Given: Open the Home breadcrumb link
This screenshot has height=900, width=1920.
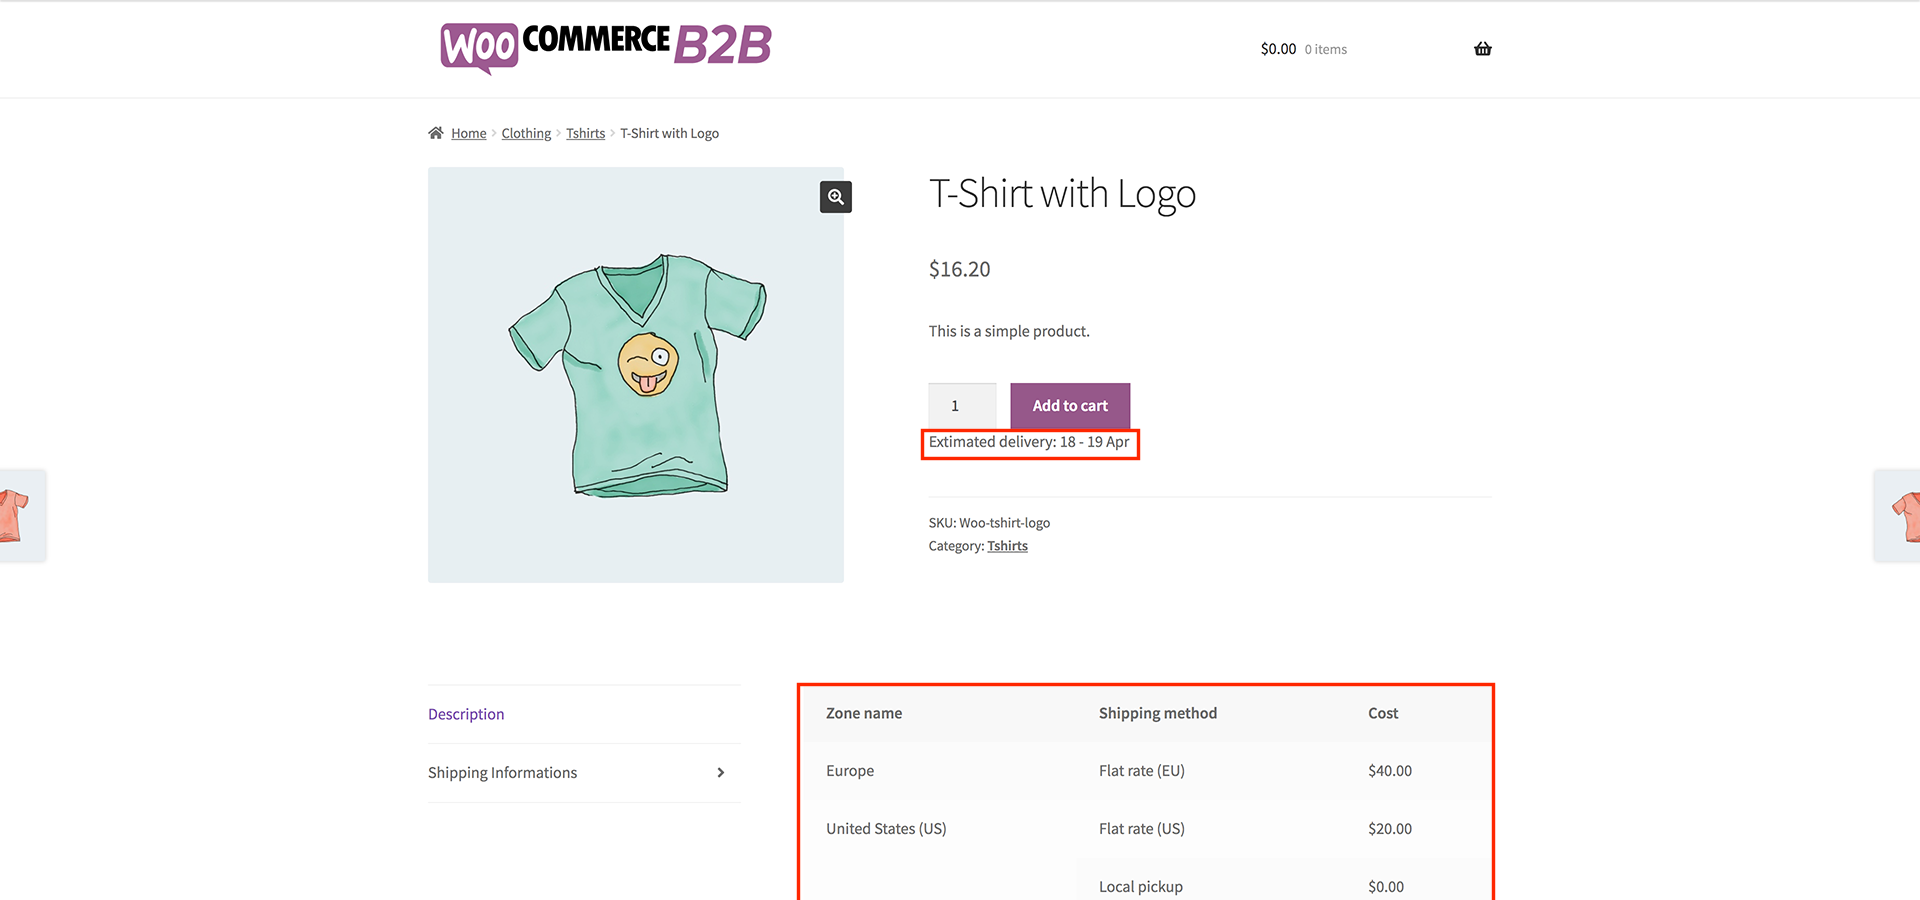Looking at the screenshot, I should [x=468, y=134].
